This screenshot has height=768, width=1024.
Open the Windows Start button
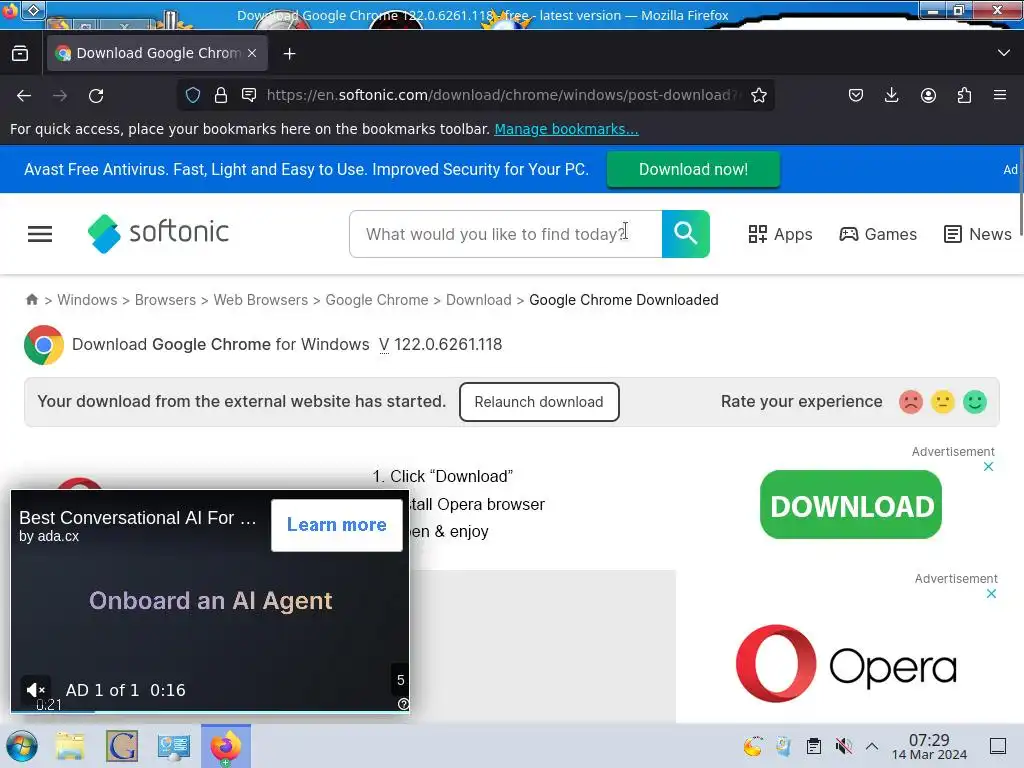click(22, 746)
